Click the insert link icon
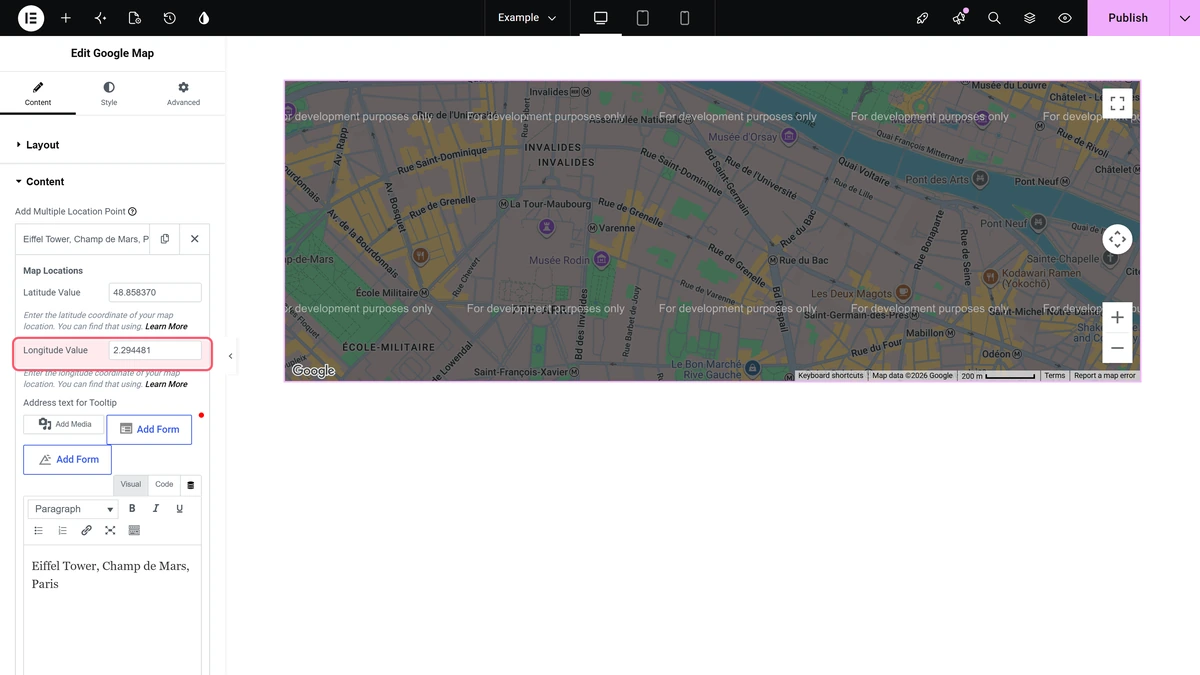Screen dimensions: 1200x675 coord(86,531)
